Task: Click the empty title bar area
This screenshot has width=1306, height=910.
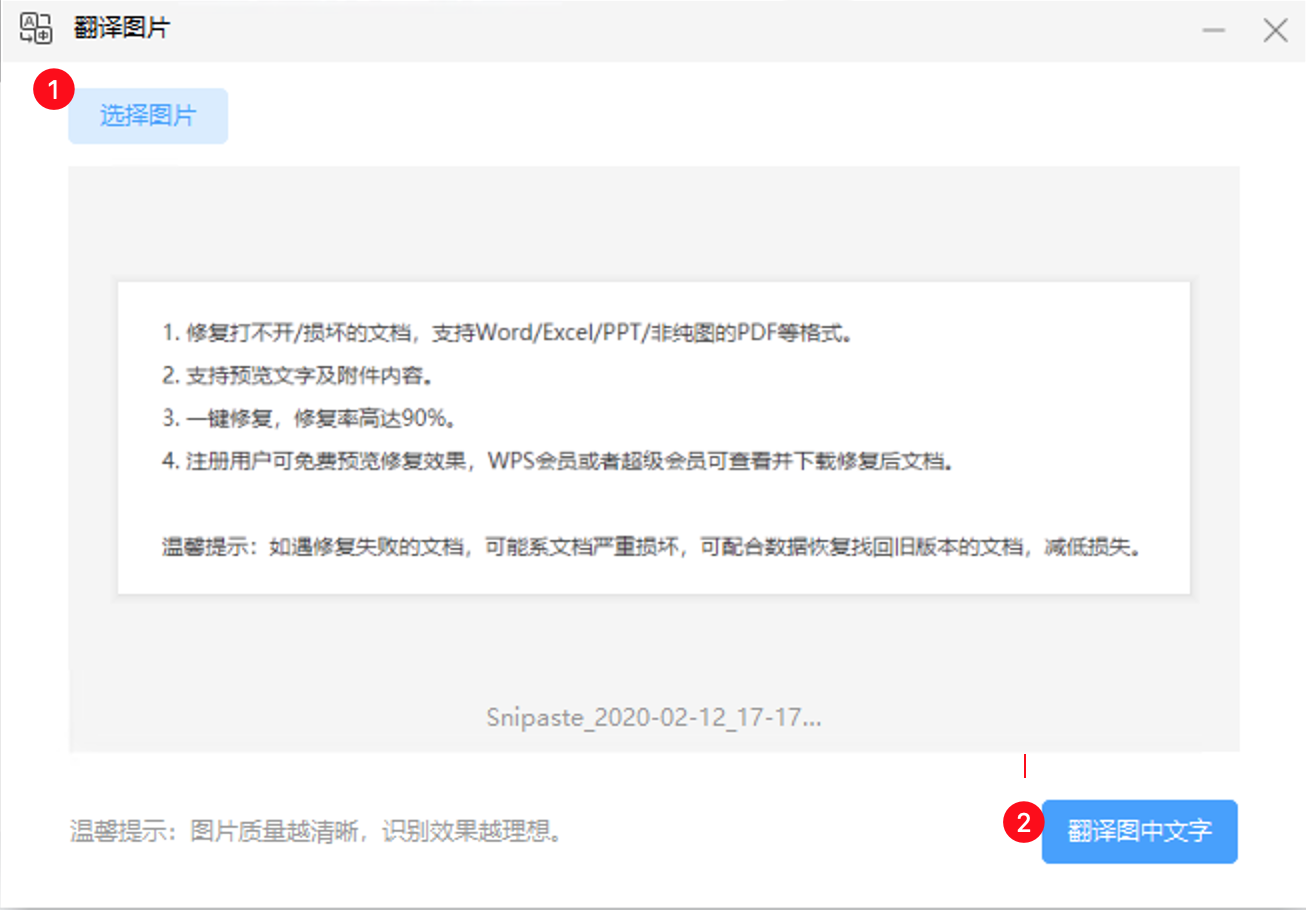Action: tap(650, 29)
